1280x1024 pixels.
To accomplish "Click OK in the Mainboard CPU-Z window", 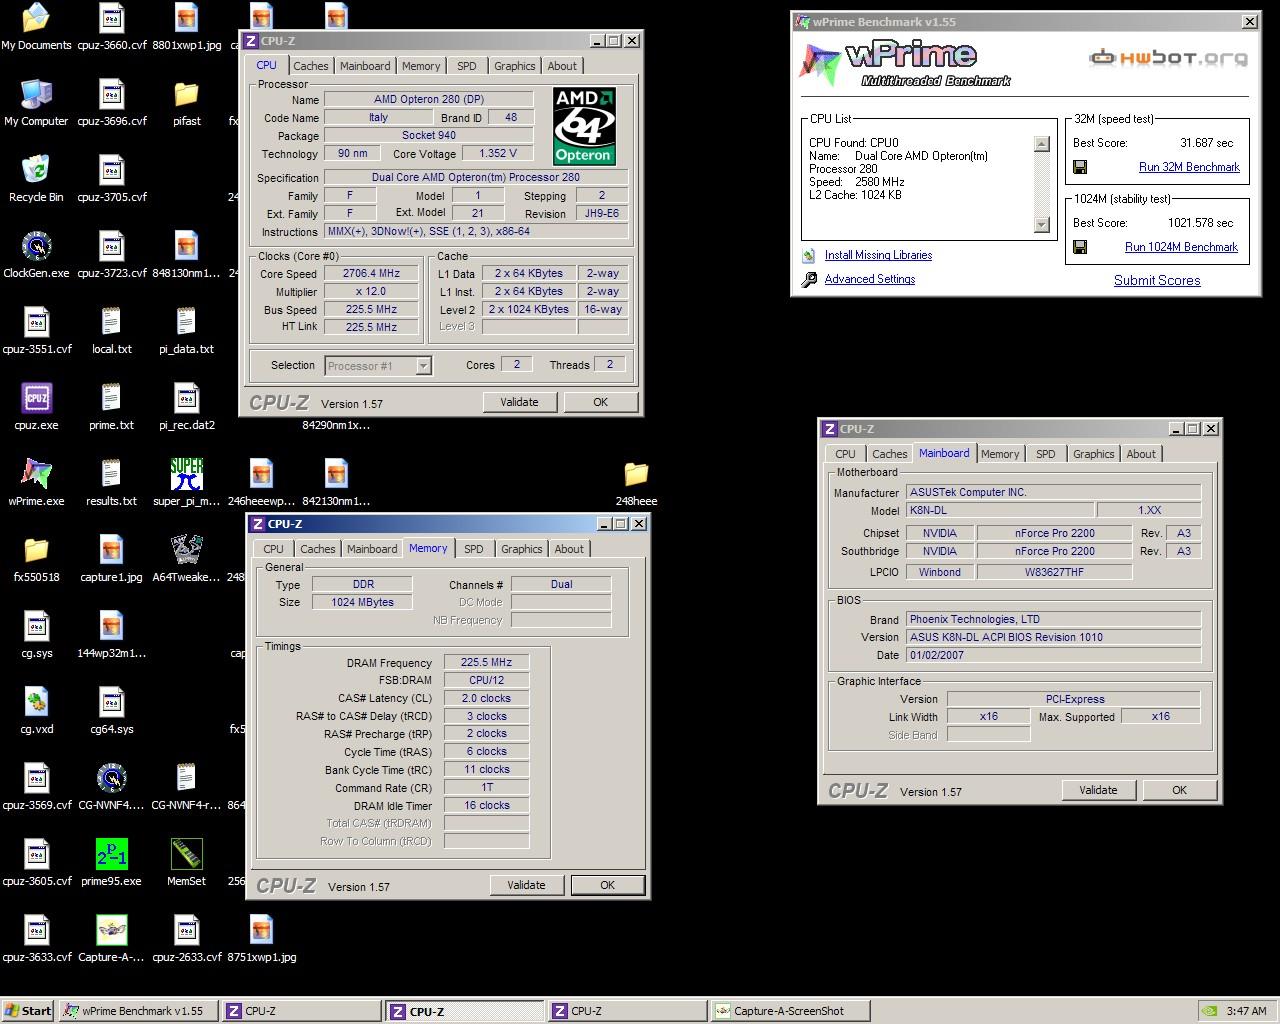I will click(x=1179, y=790).
